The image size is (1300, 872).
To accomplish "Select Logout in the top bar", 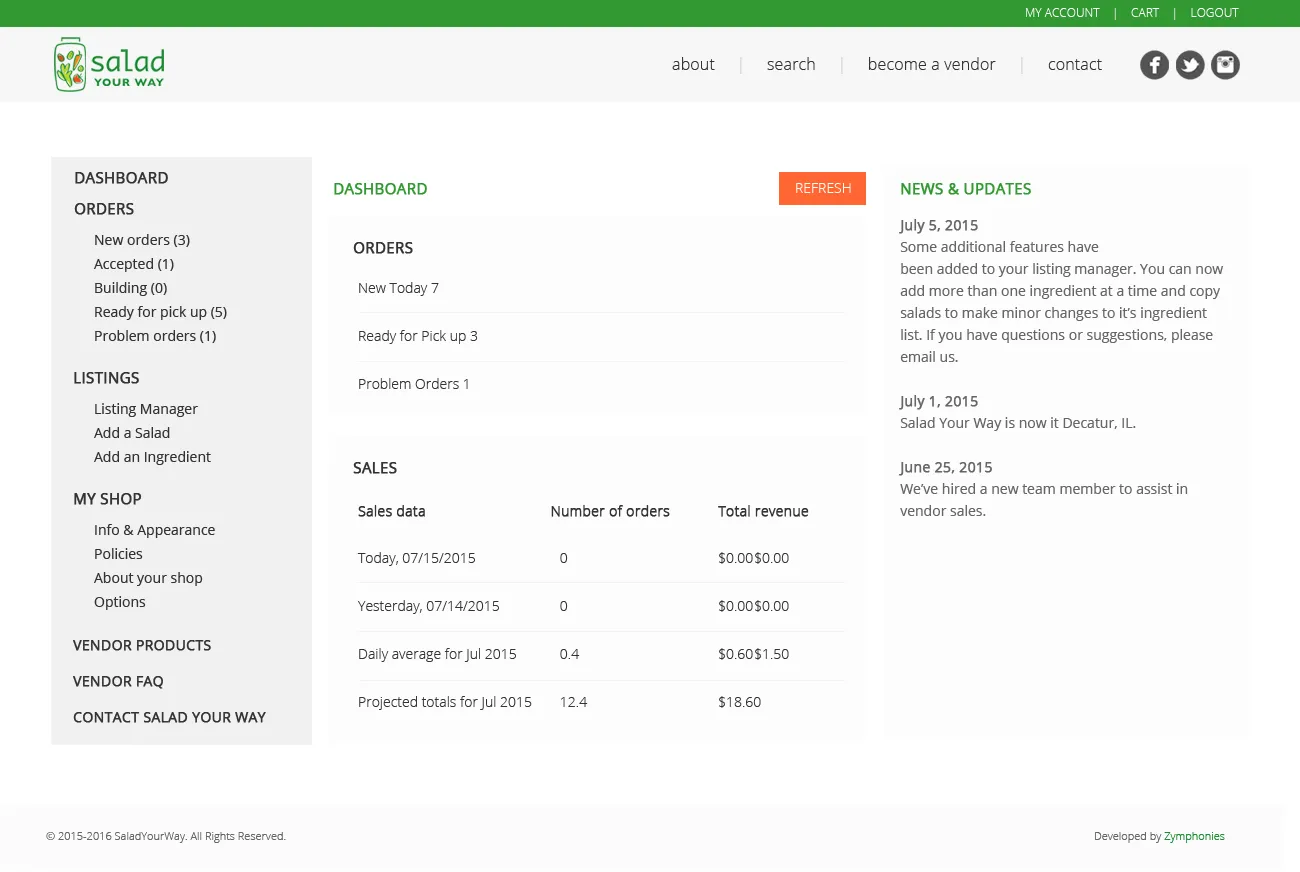I will pyautogui.click(x=1214, y=13).
